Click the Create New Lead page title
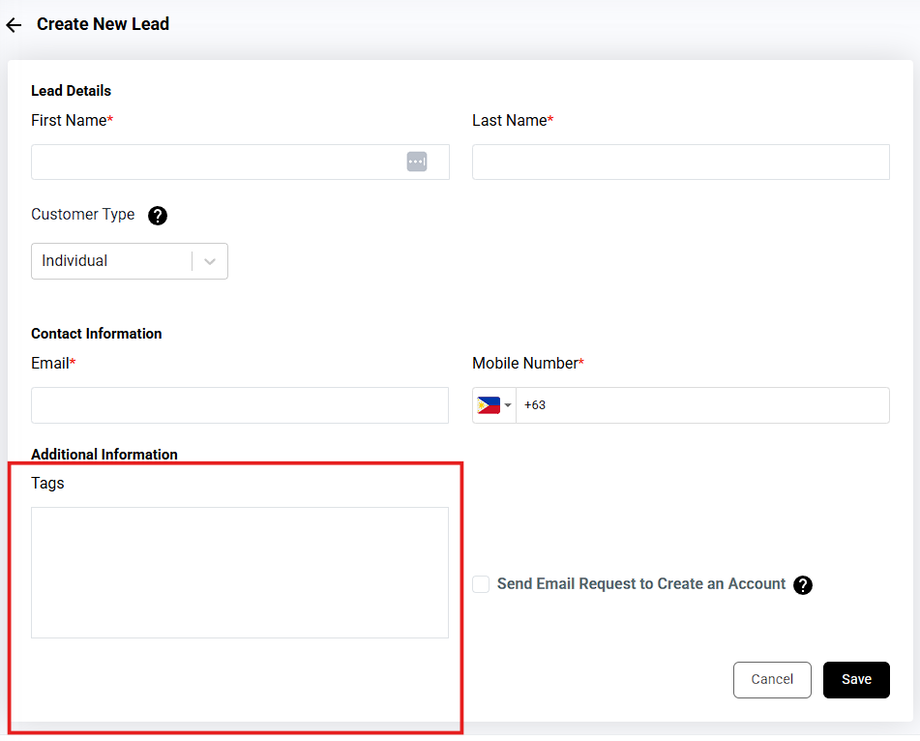Image resolution: width=920 pixels, height=741 pixels. click(103, 24)
